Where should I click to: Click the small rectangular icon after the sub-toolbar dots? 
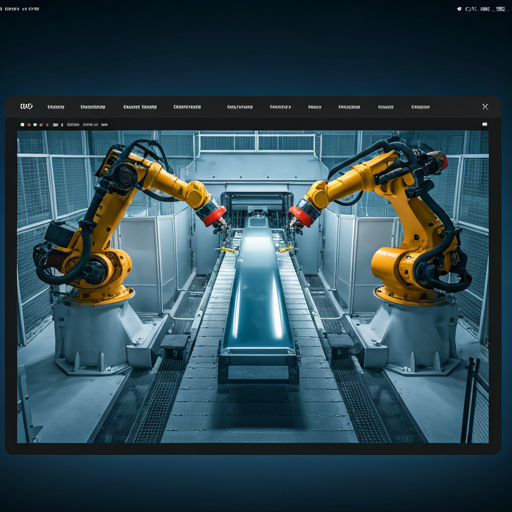(x=55, y=125)
